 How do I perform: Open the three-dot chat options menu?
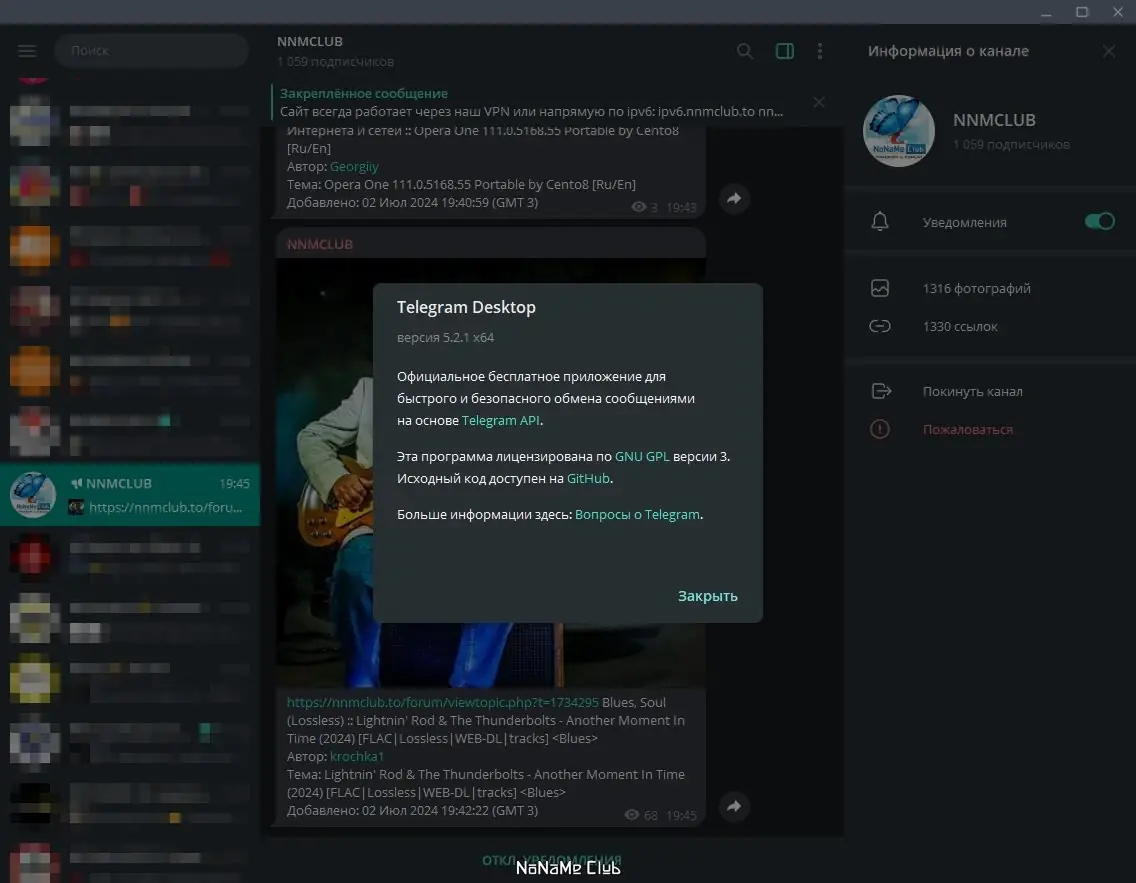pyautogui.click(x=820, y=51)
